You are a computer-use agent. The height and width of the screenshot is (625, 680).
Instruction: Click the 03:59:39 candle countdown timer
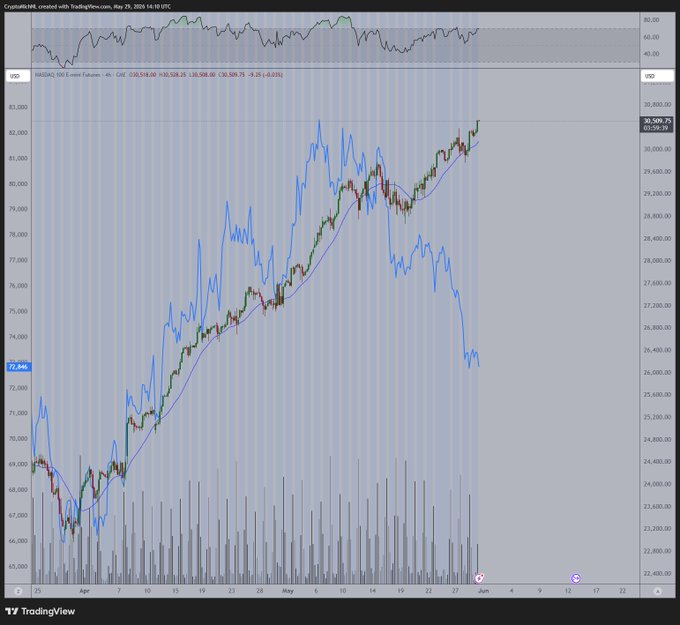pyautogui.click(x=656, y=128)
